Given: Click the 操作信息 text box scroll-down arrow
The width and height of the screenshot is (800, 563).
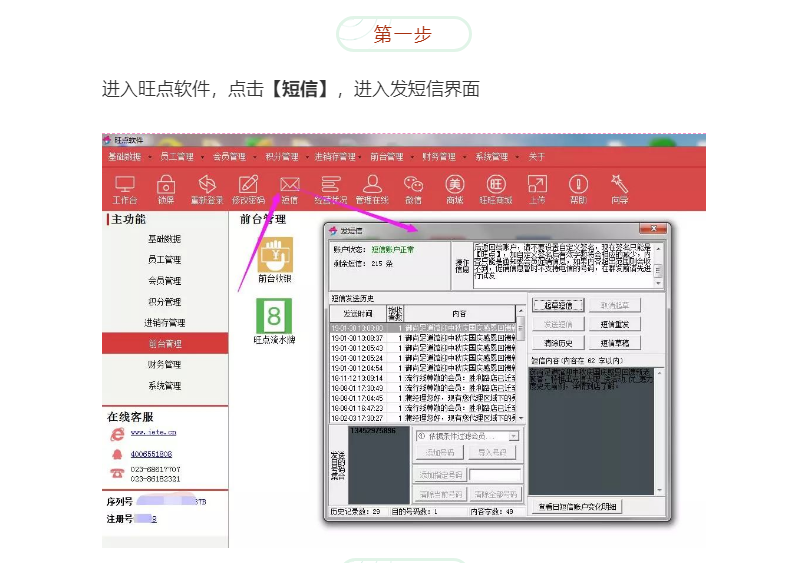Looking at the screenshot, I should (x=658, y=283).
